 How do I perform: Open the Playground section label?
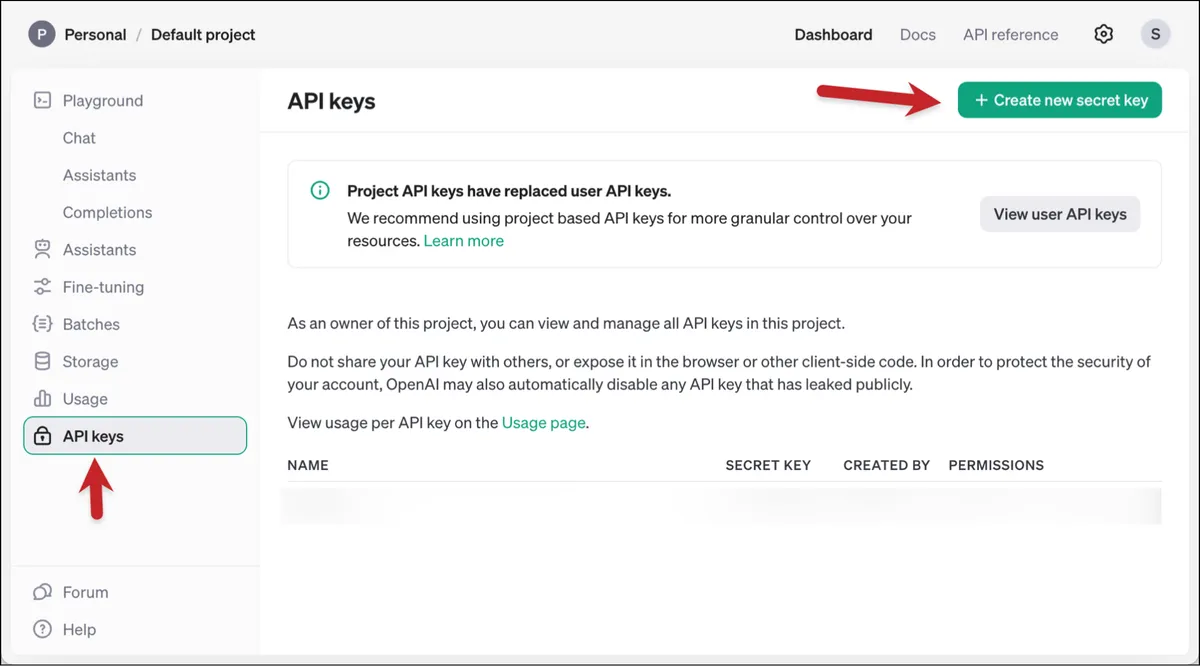click(103, 100)
